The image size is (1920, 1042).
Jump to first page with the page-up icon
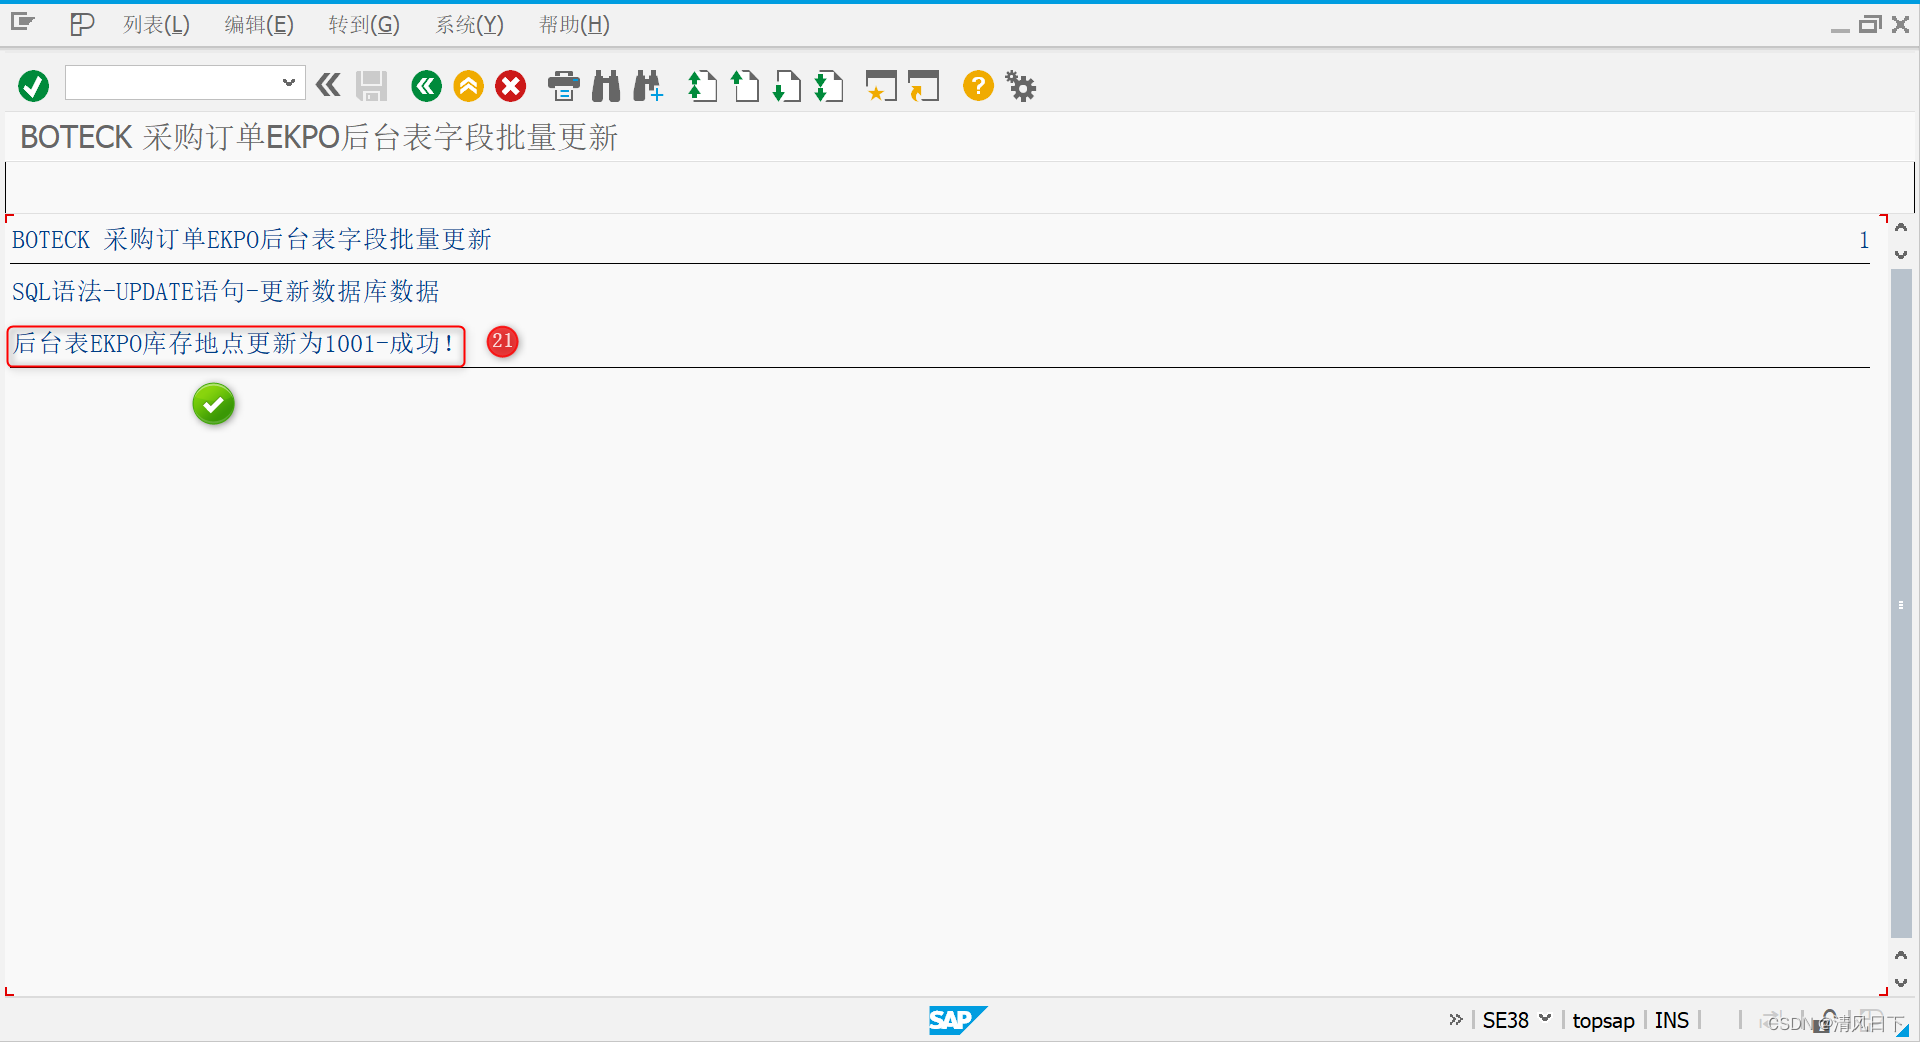[702, 87]
